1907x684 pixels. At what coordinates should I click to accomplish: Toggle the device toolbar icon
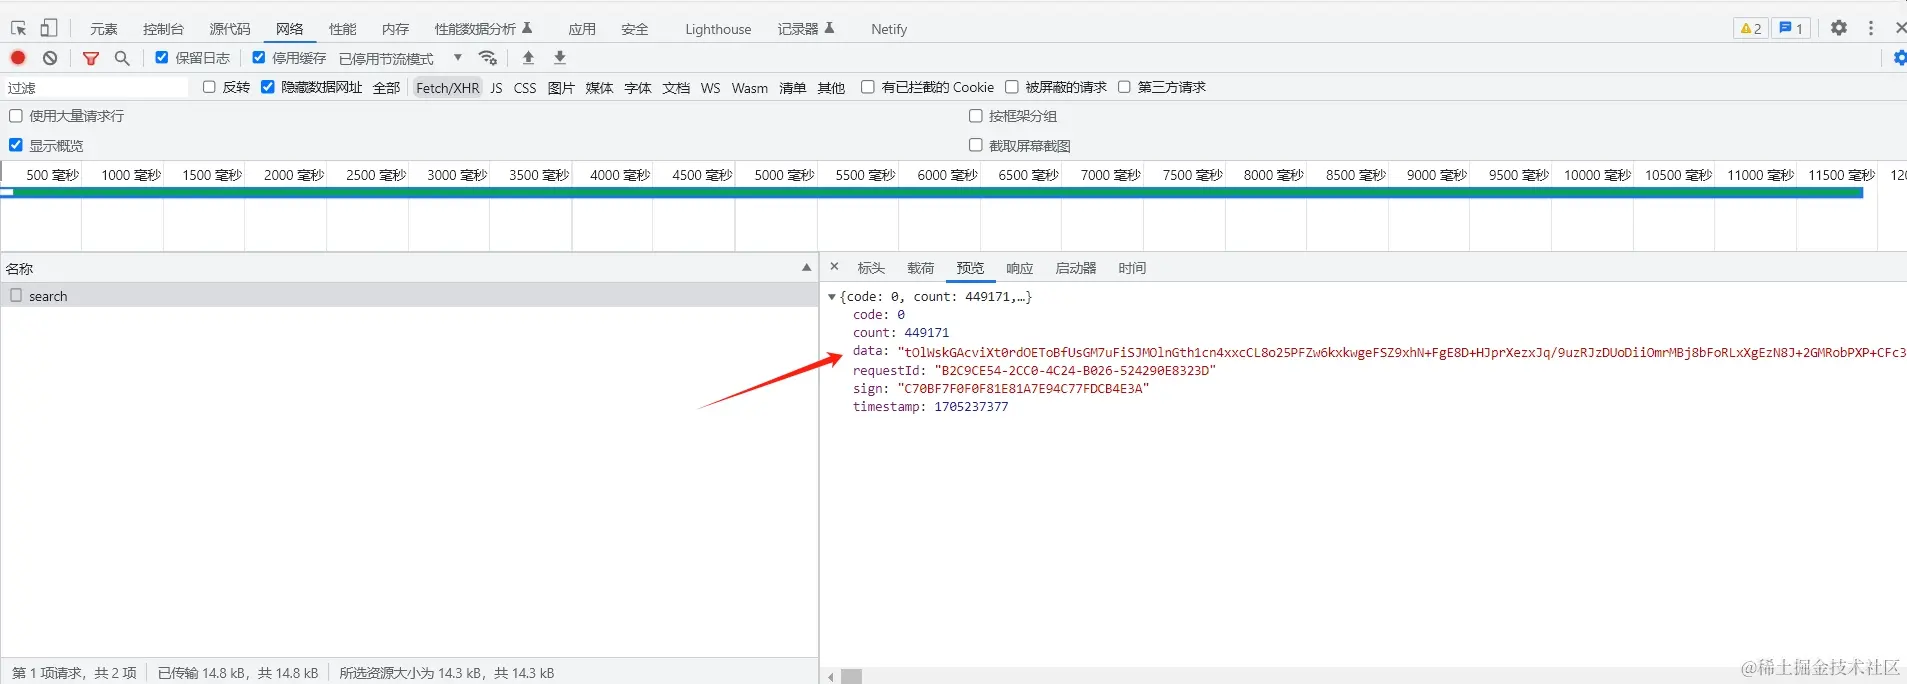coord(48,28)
